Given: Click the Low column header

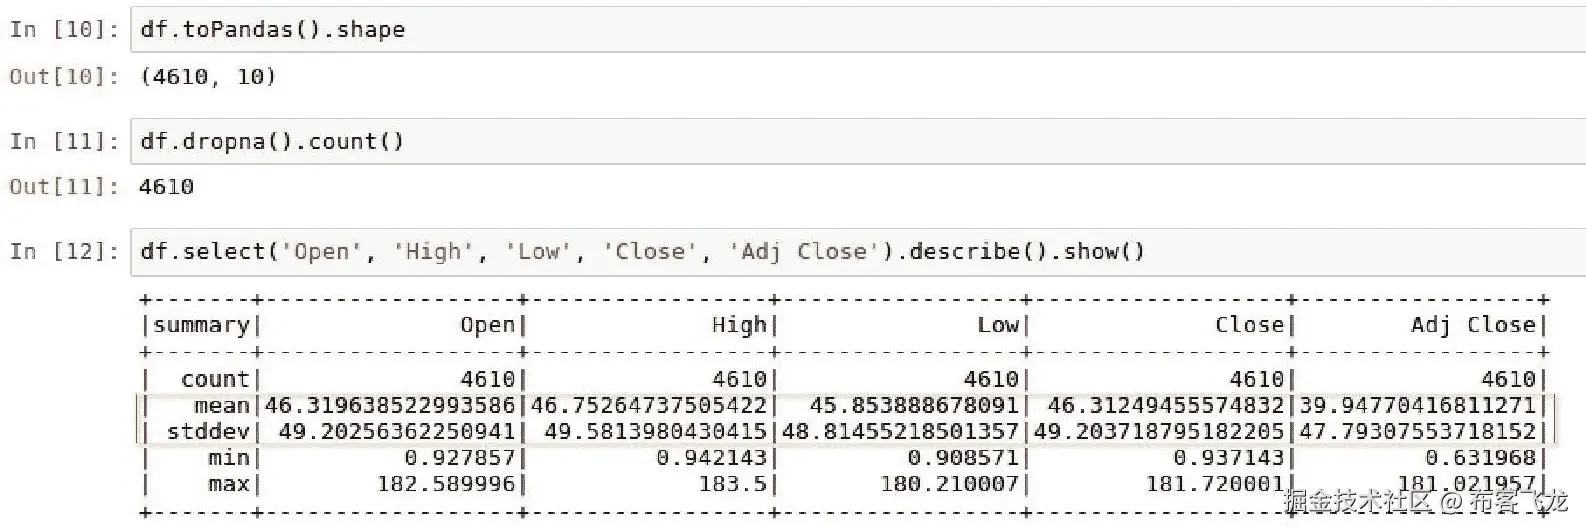Looking at the screenshot, I should 997,325.
